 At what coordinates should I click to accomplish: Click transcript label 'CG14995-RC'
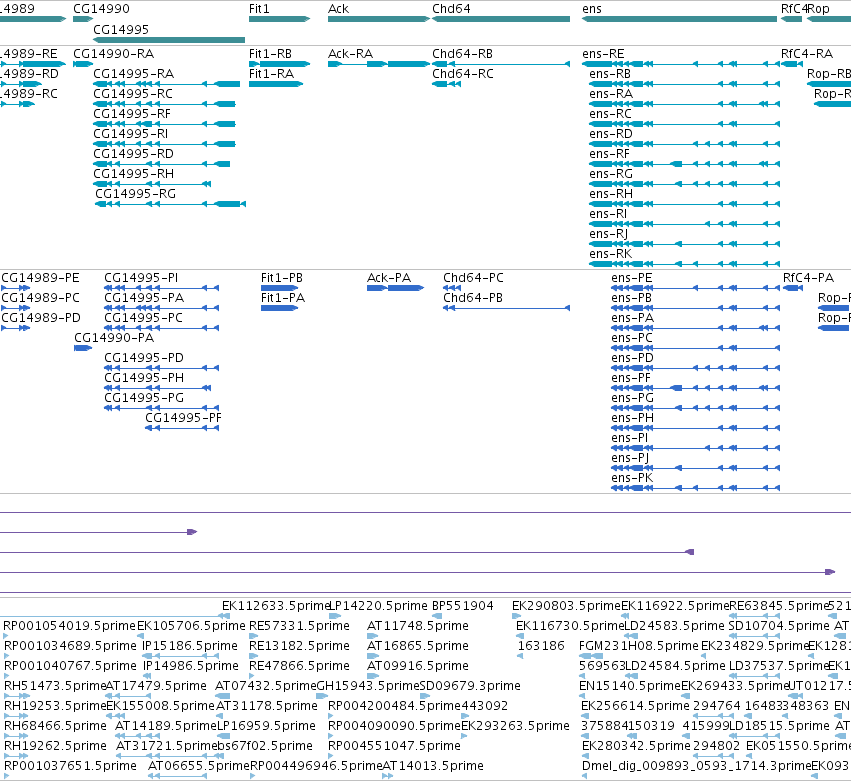pyautogui.click(x=133, y=94)
